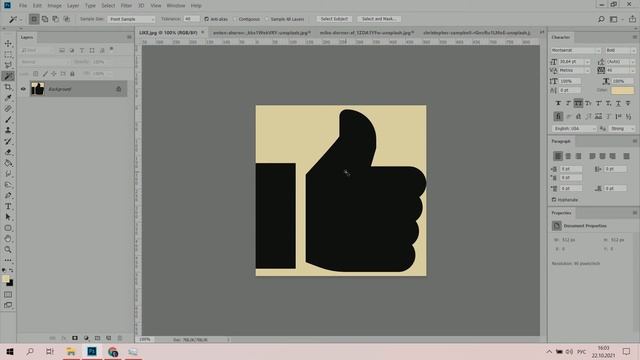This screenshot has height=360, width=640.
Task: Click the background color swatch
Action: point(10,283)
